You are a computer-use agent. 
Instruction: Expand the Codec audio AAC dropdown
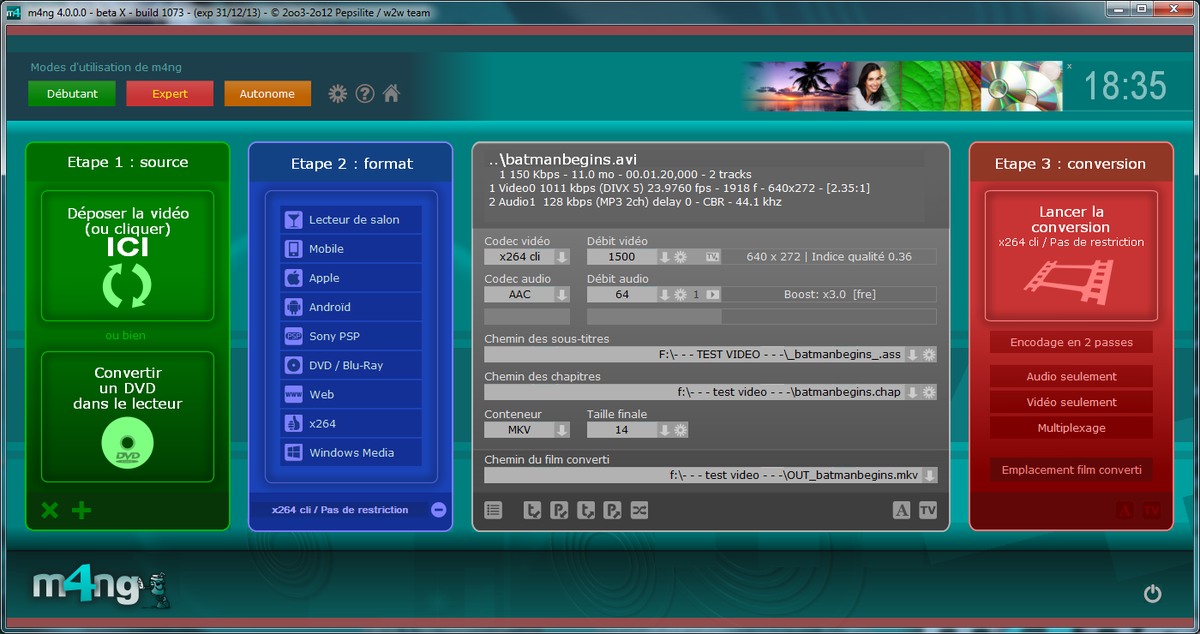tap(562, 295)
